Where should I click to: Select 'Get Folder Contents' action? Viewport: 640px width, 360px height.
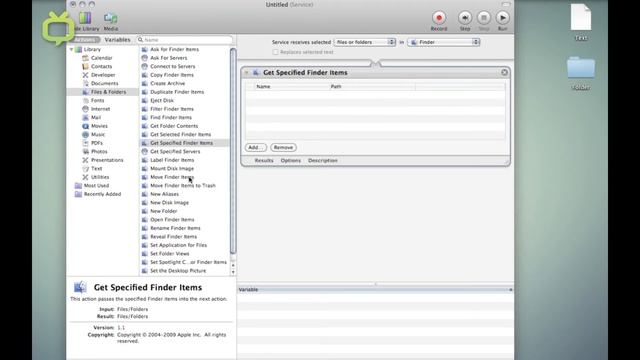173,126
